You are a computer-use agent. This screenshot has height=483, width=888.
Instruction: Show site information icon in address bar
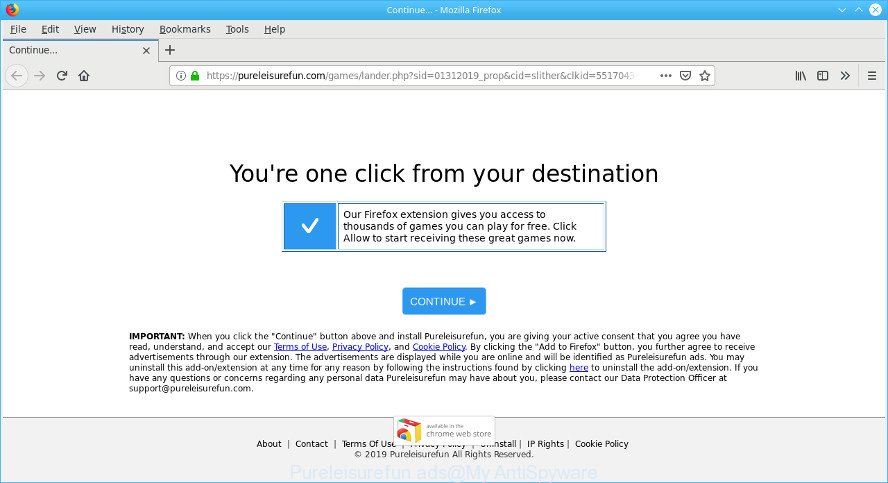point(180,76)
